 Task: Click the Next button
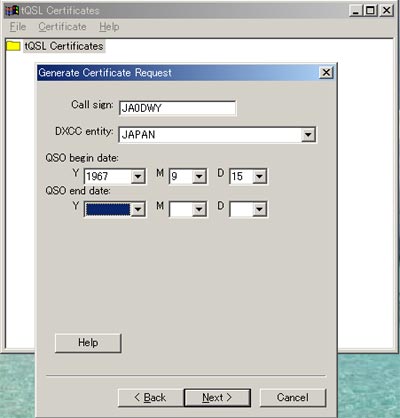click(x=217, y=398)
